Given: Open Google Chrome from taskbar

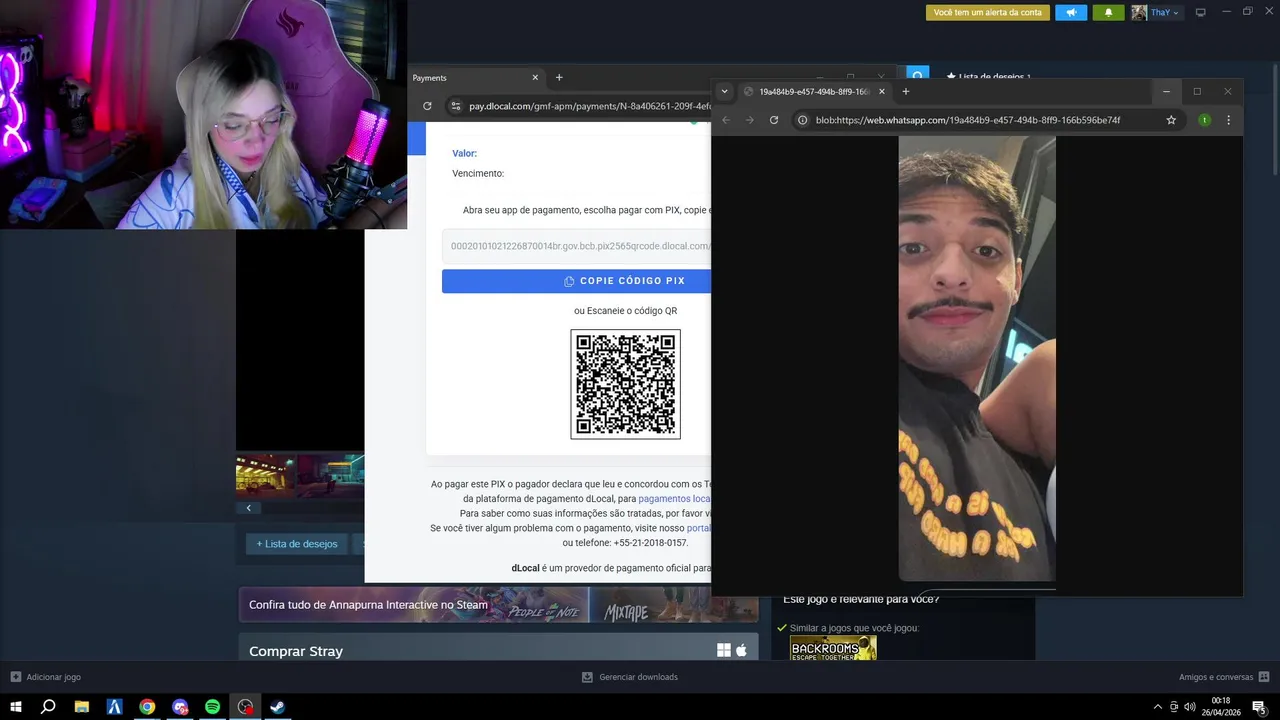Looking at the screenshot, I should click(147, 707).
